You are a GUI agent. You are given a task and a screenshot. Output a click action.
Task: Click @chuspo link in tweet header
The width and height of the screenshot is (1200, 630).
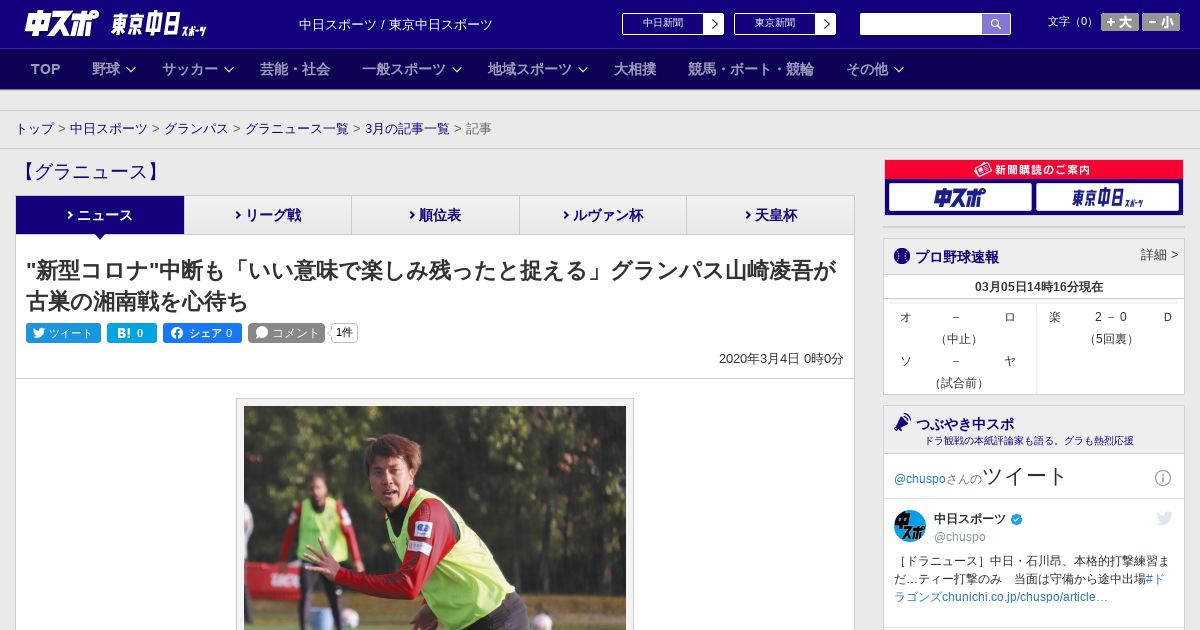(x=920, y=479)
